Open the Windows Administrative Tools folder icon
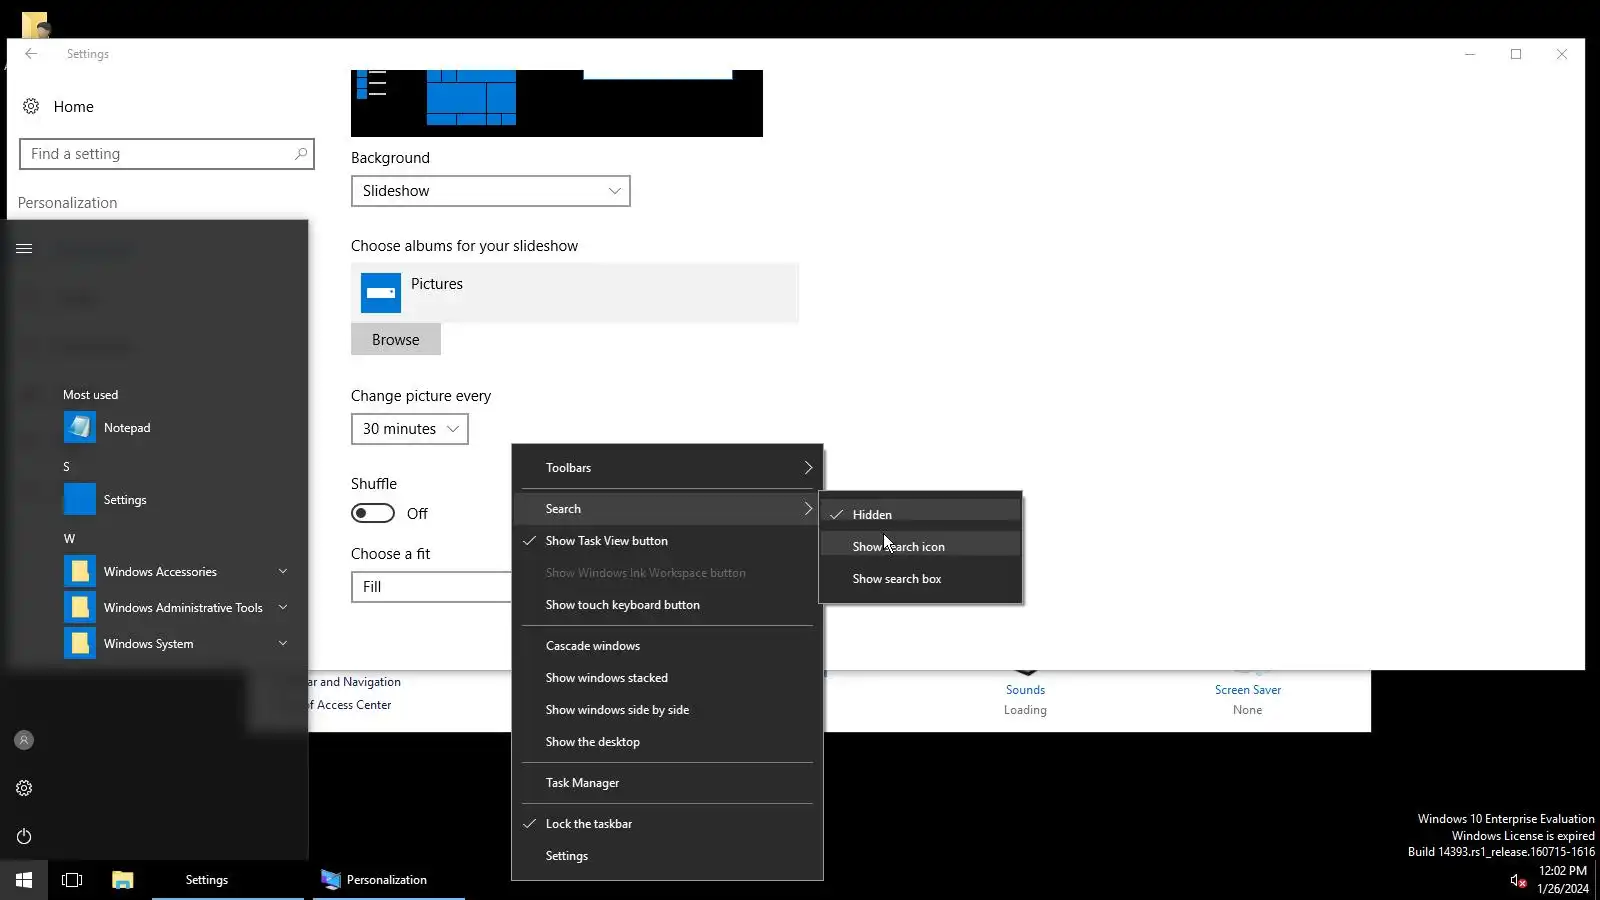Viewport: 1600px width, 900px height. pos(80,607)
